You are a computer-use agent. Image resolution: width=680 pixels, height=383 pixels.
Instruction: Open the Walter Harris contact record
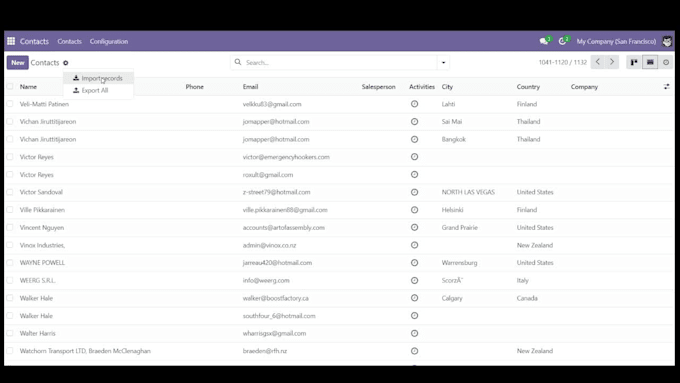point(38,334)
